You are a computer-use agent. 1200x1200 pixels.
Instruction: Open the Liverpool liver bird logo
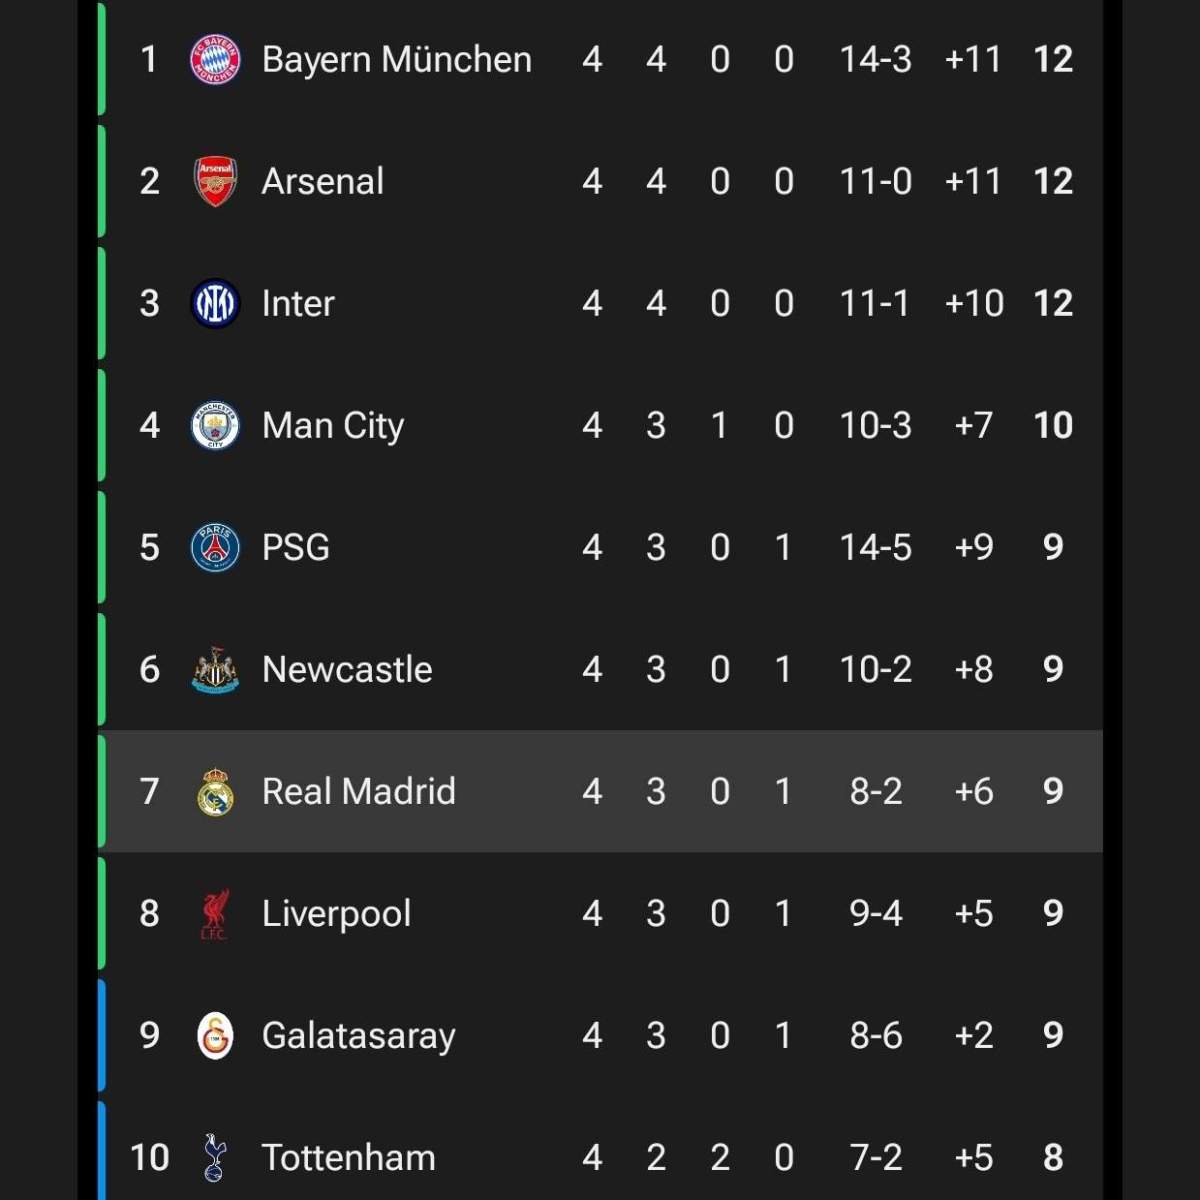click(x=214, y=913)
